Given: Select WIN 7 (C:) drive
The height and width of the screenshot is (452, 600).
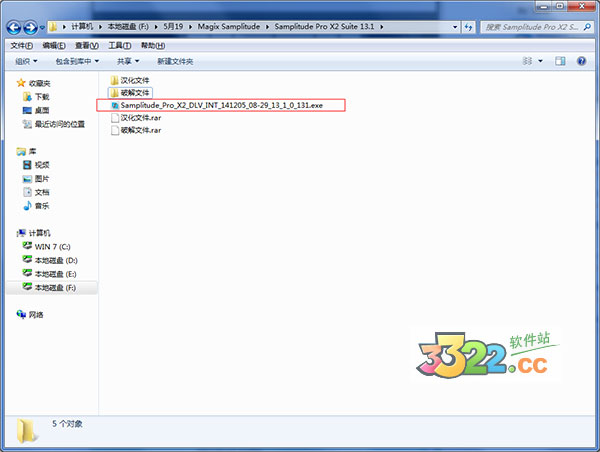Looking at the screenshot, I should point(52,247).
